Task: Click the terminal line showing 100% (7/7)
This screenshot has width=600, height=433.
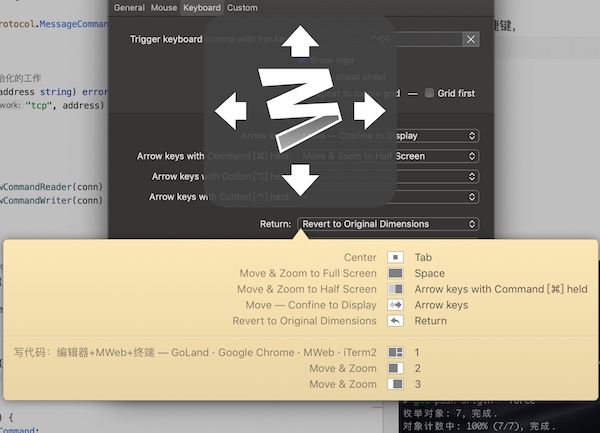Action: (x=478, y=426)
